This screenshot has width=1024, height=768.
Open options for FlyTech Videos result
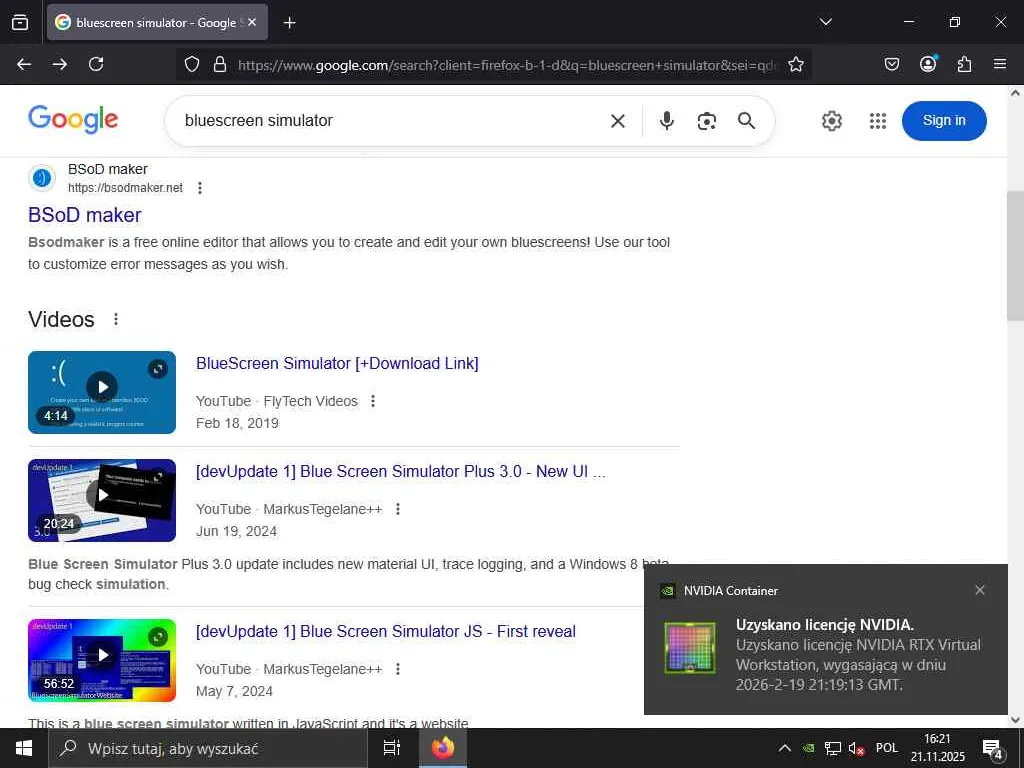373,401
